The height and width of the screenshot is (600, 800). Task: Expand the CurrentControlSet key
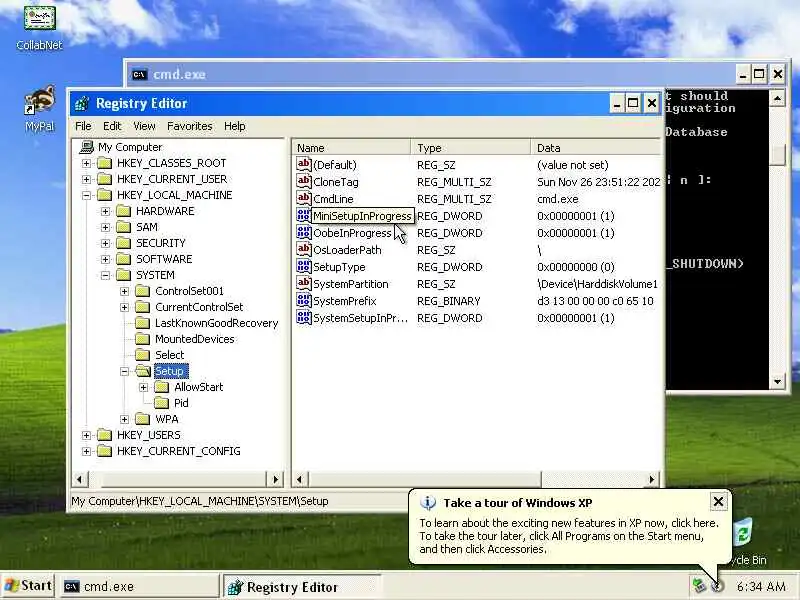[124, 307]
